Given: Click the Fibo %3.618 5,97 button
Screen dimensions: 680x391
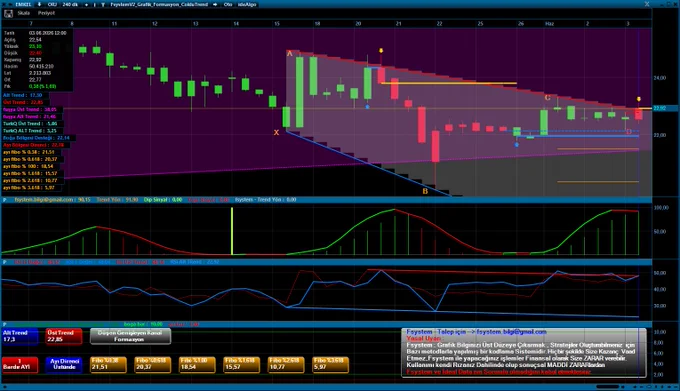Looking at the screenshot, I should (330, 365).
